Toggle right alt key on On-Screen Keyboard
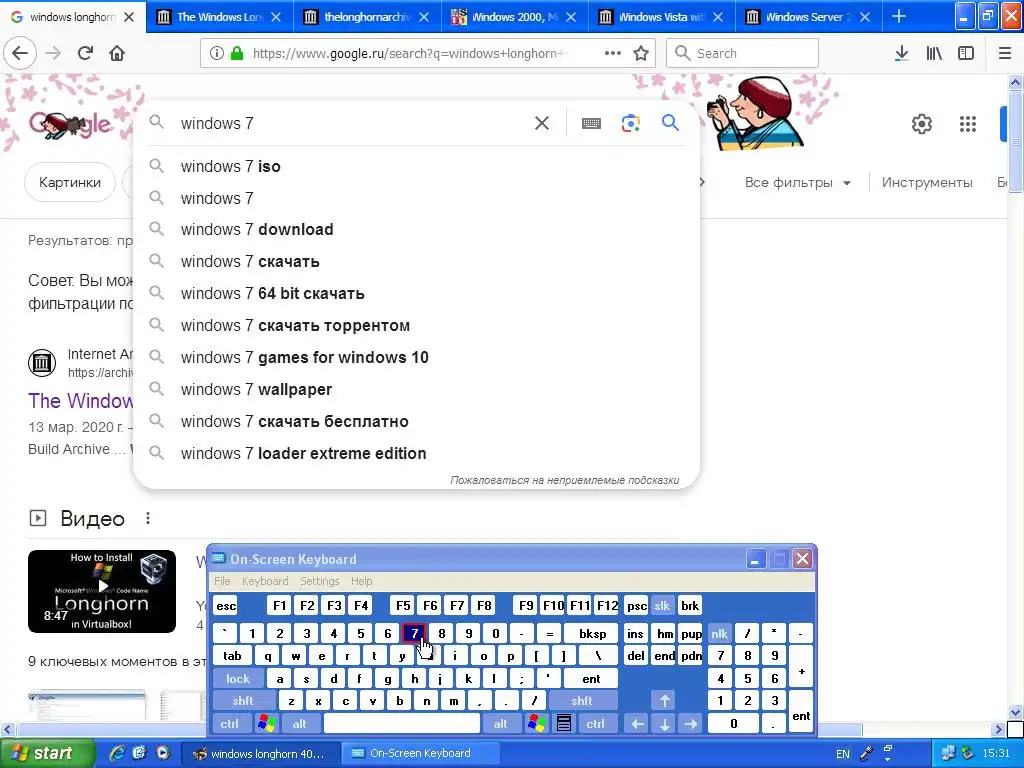This screenshot has height=768, width=1024. pos(500,724)
